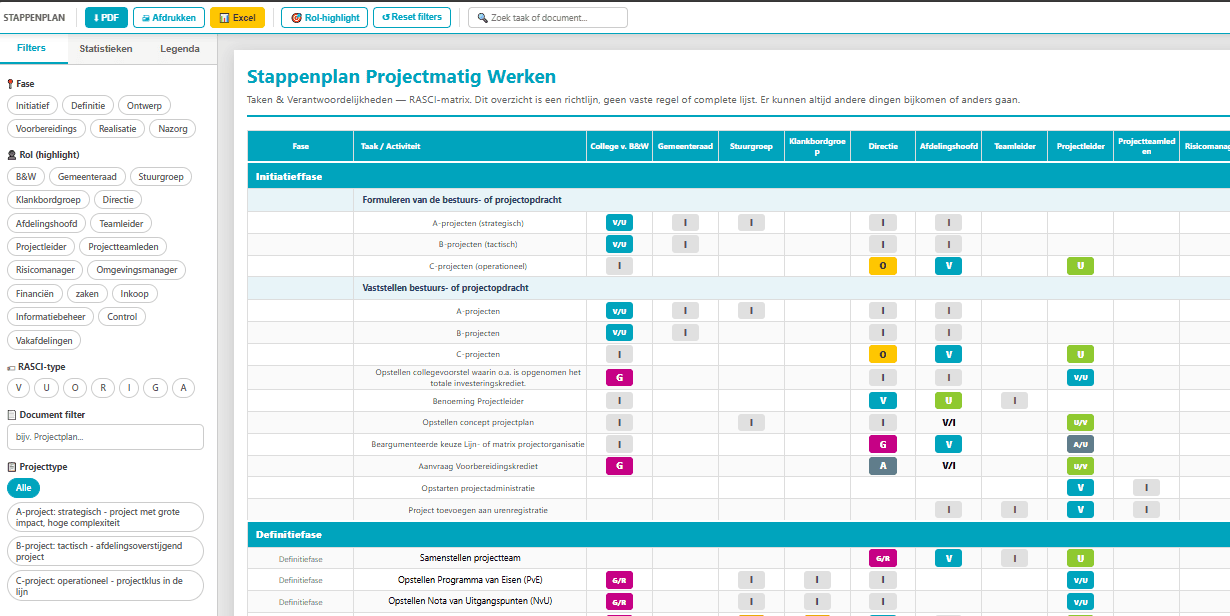The height and width of the screenshot is (616, 1230).
Task: Export the matrix to Excel
Action: (237, 17)
